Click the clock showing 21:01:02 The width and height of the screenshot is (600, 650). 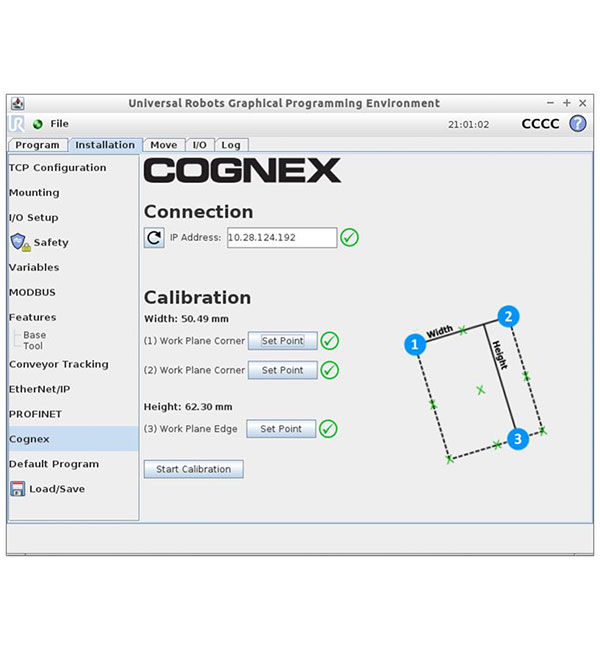469,124
